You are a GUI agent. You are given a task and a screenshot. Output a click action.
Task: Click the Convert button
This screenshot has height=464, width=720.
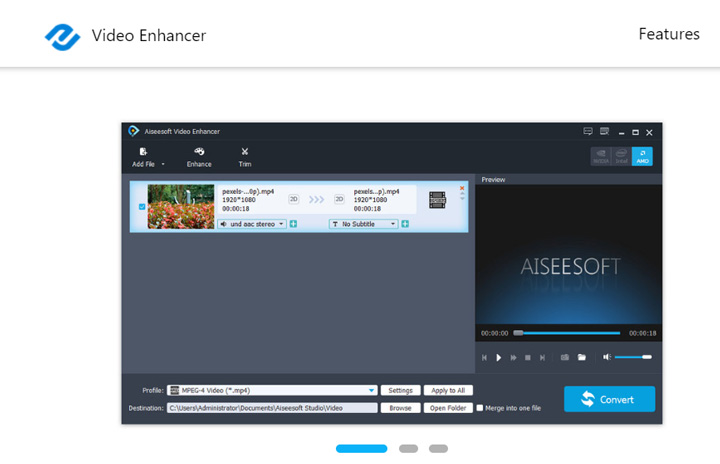point(609,399)
